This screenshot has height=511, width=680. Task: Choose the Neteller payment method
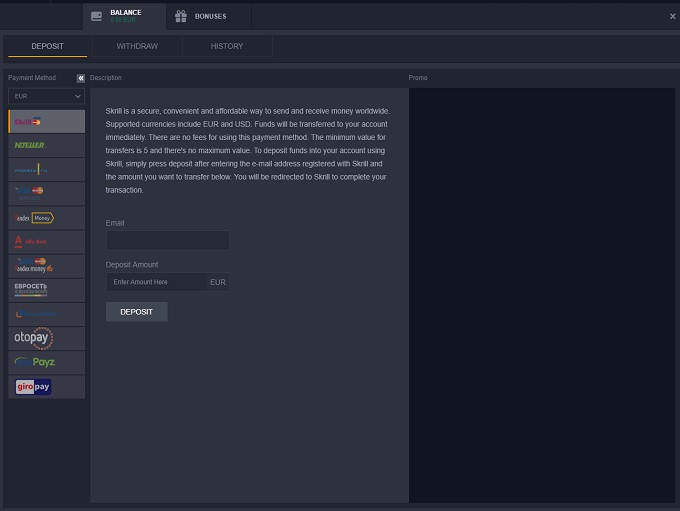point(46,145)
